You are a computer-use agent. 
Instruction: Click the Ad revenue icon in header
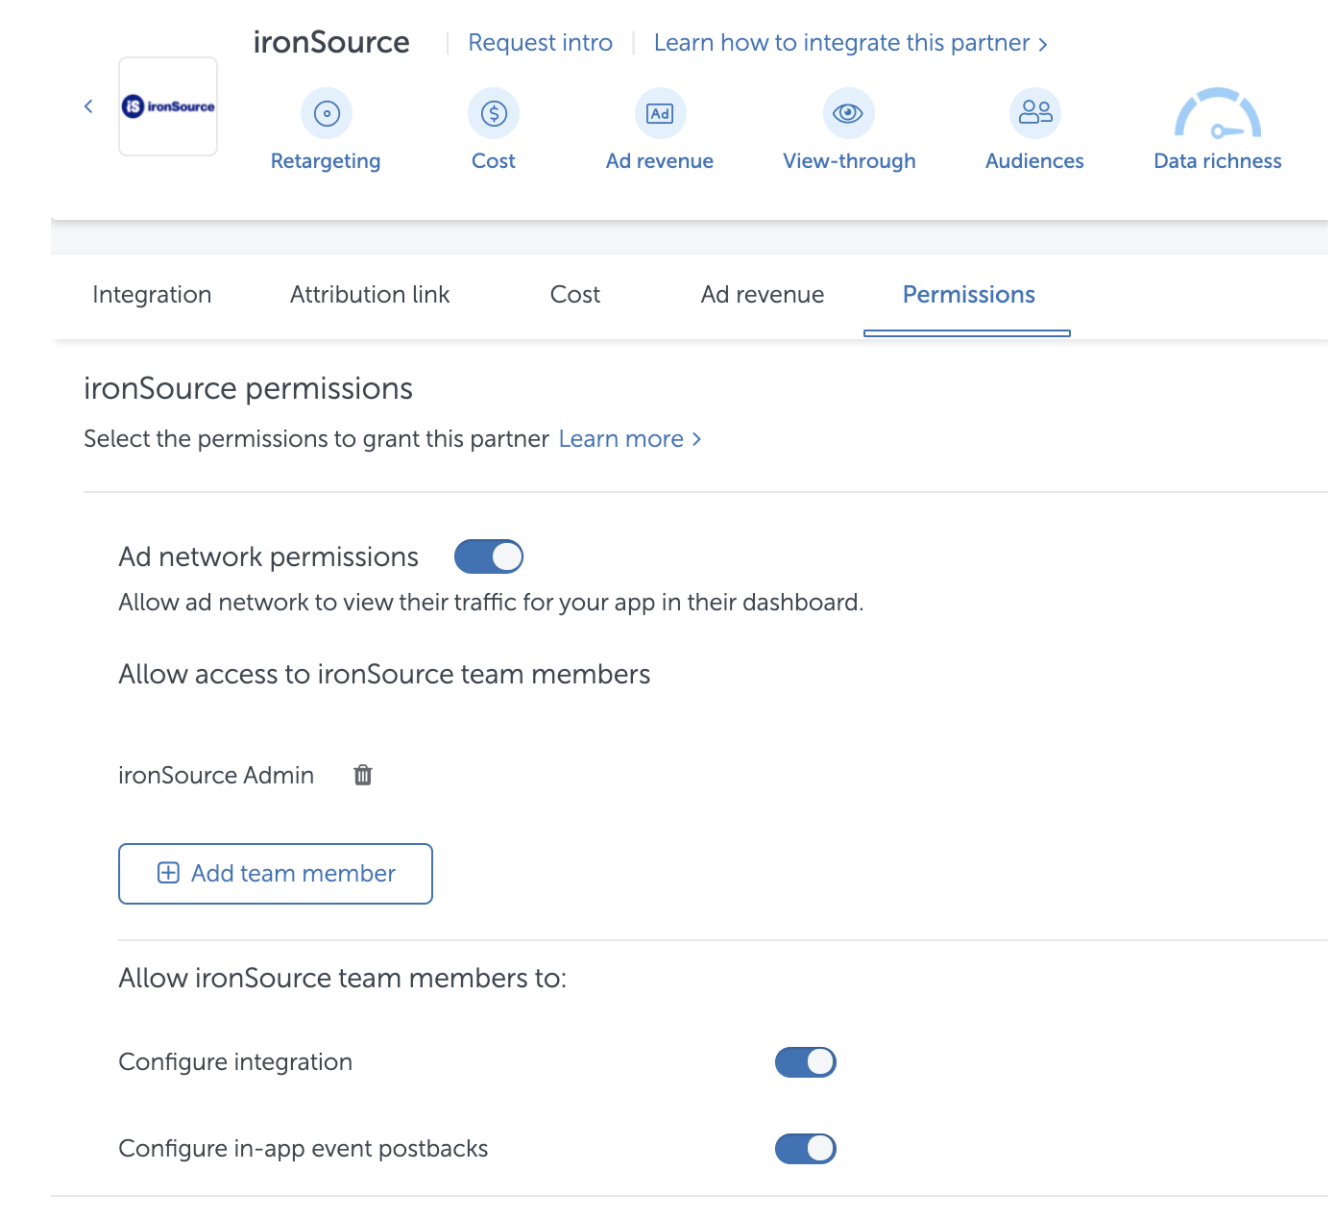click(659, 114)
